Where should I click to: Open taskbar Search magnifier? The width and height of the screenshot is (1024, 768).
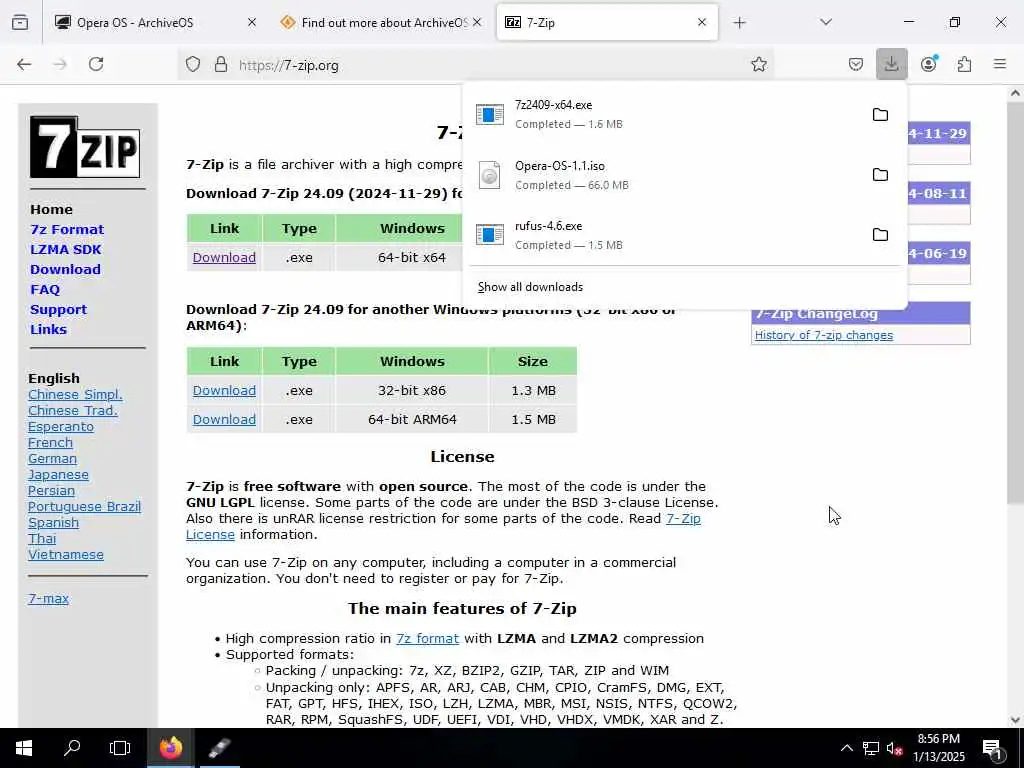pyautogui.click(x=72, y=748)
